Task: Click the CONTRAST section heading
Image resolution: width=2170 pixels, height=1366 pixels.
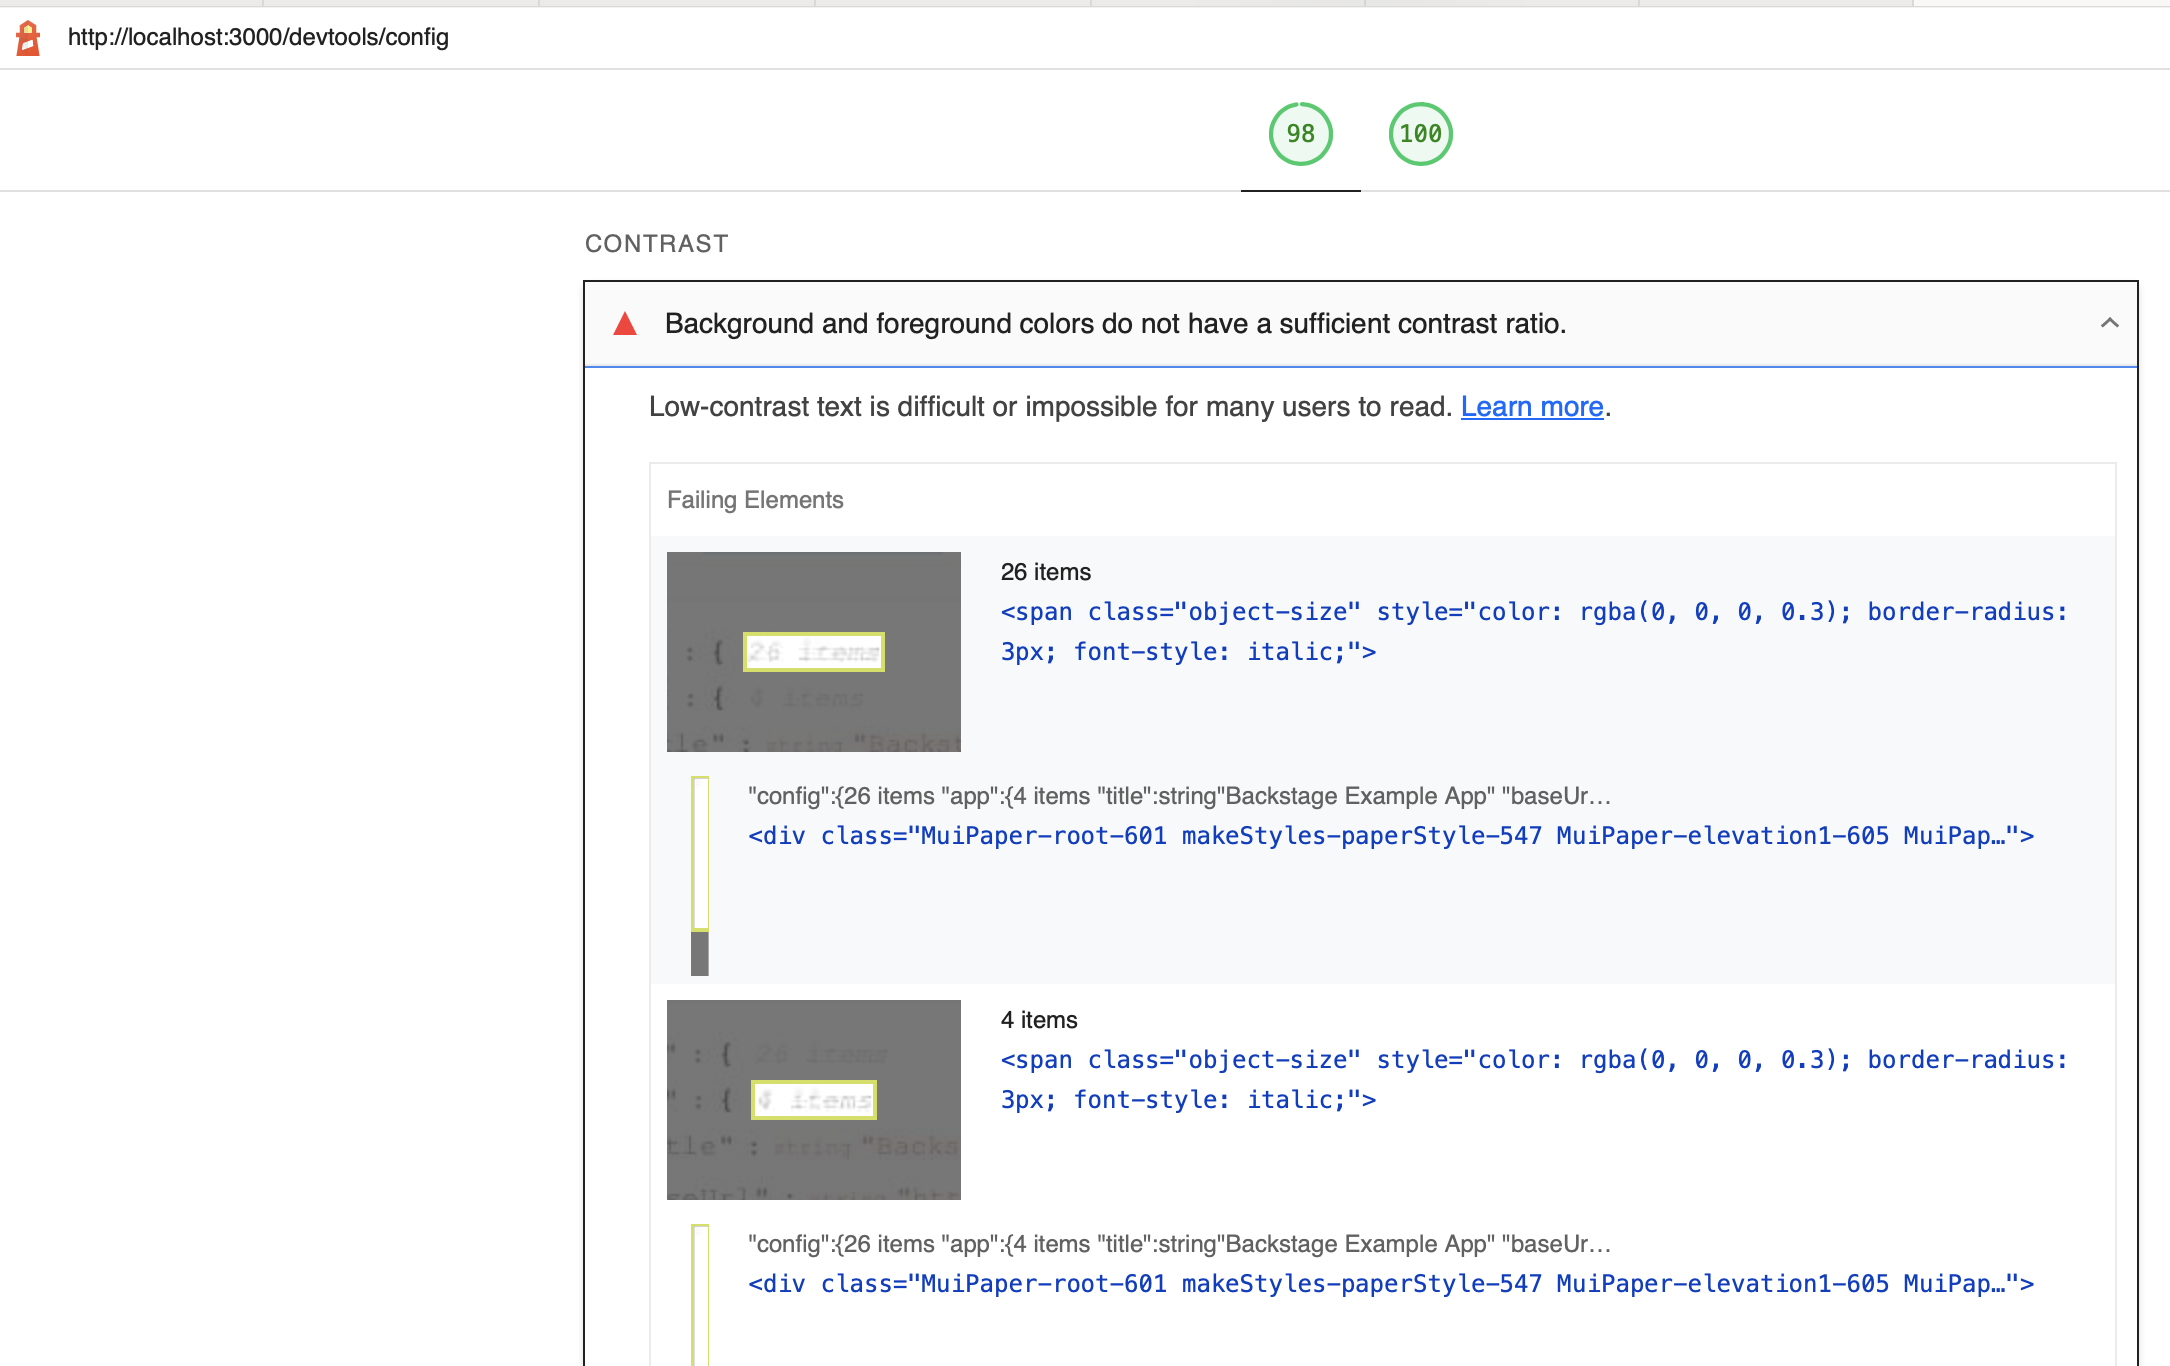Action: [656, 243]
